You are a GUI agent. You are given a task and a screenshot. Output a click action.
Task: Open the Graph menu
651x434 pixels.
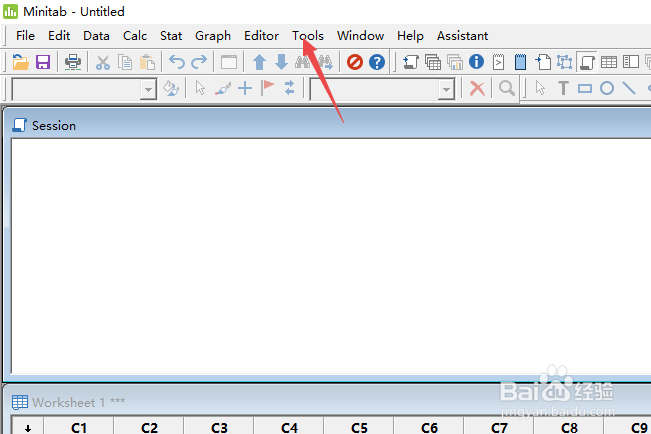(x=213, y=36)
